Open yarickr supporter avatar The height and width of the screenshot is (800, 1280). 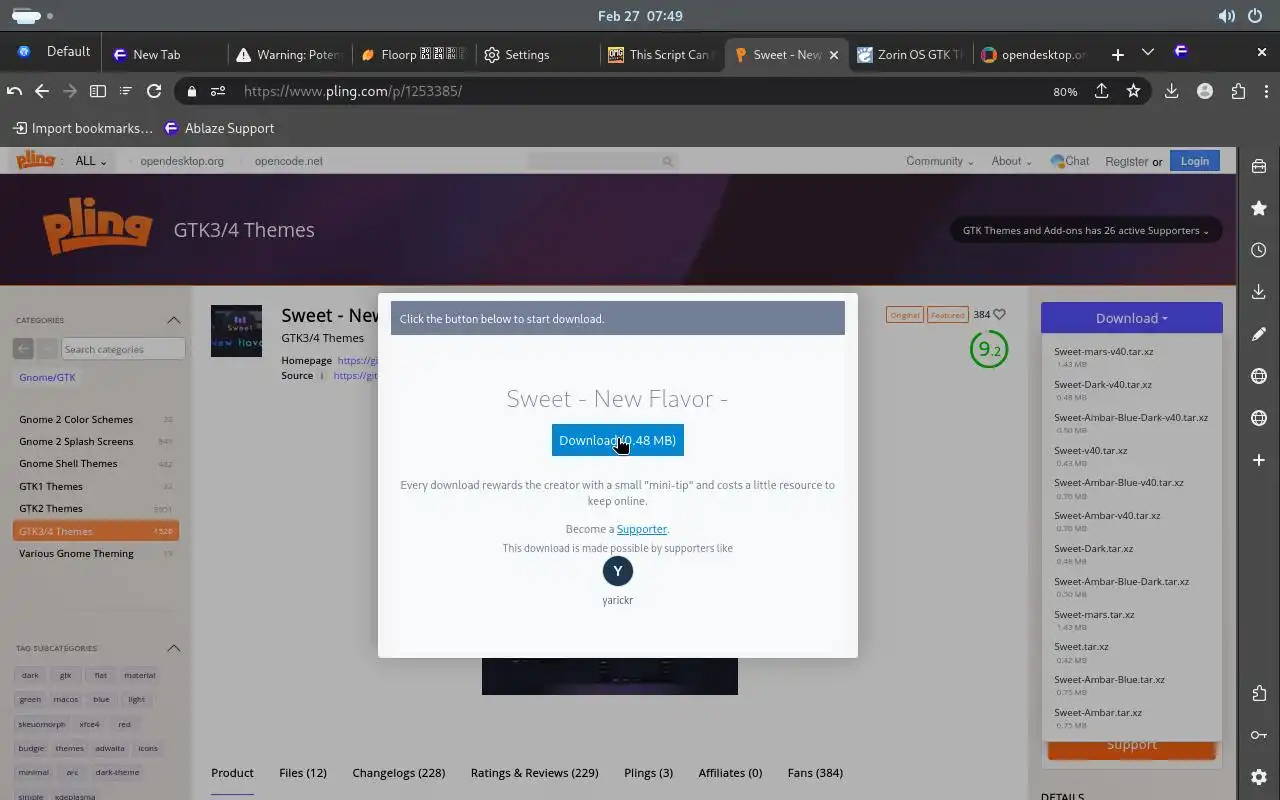click(618, 571)
